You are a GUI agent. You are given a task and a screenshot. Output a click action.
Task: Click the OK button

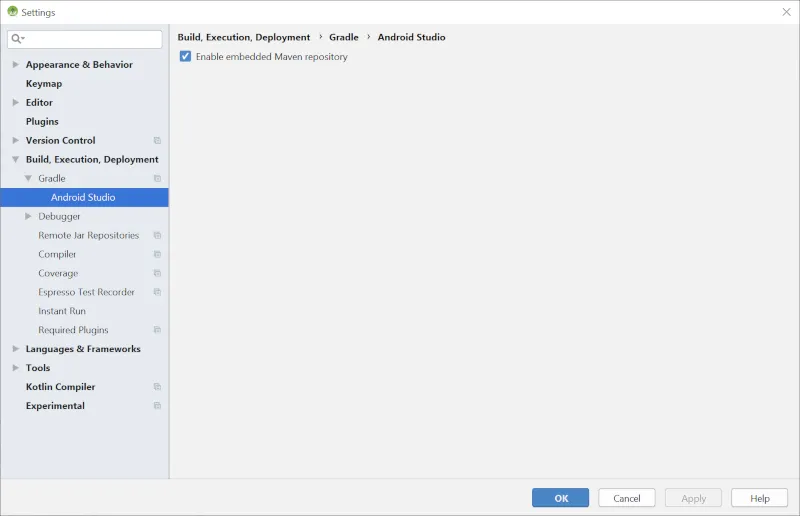click(560, 498)
